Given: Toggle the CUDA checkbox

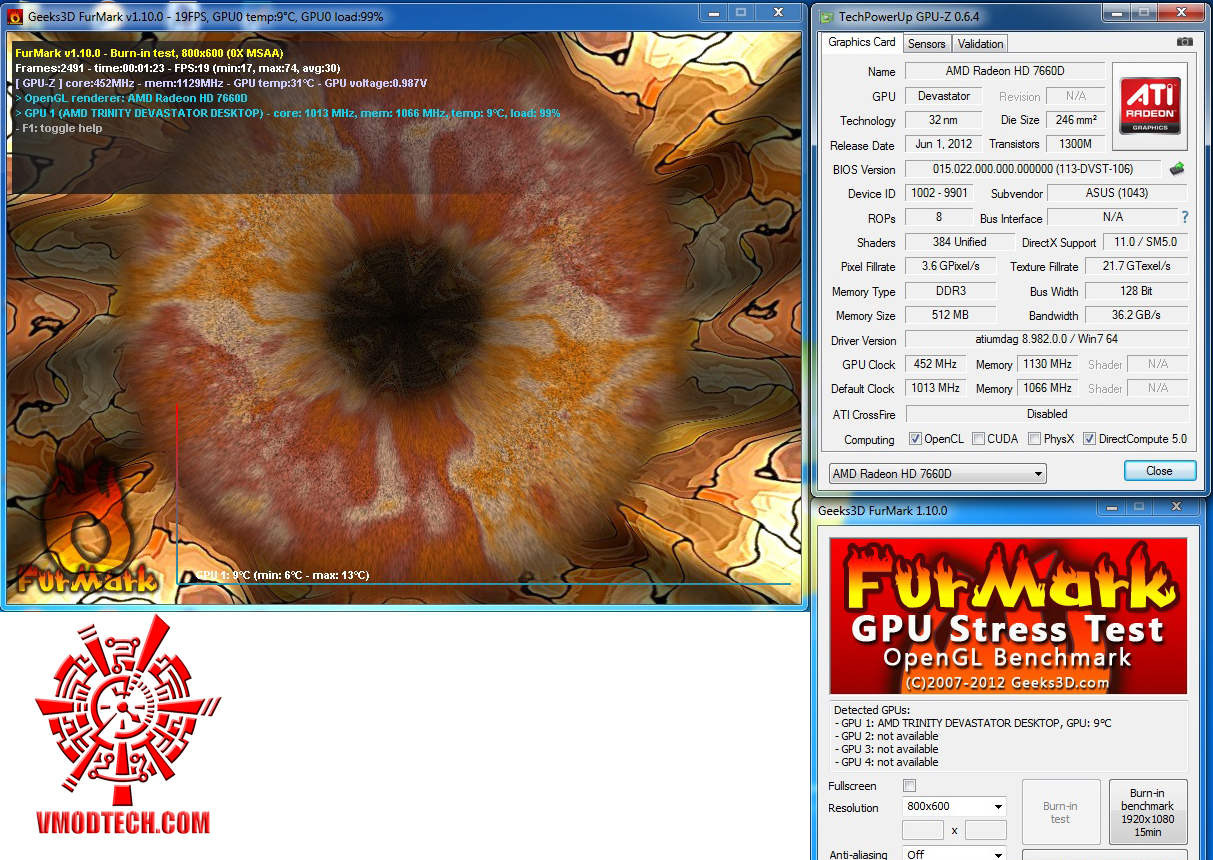Looking at the screenshot, I should pos(978,439).
